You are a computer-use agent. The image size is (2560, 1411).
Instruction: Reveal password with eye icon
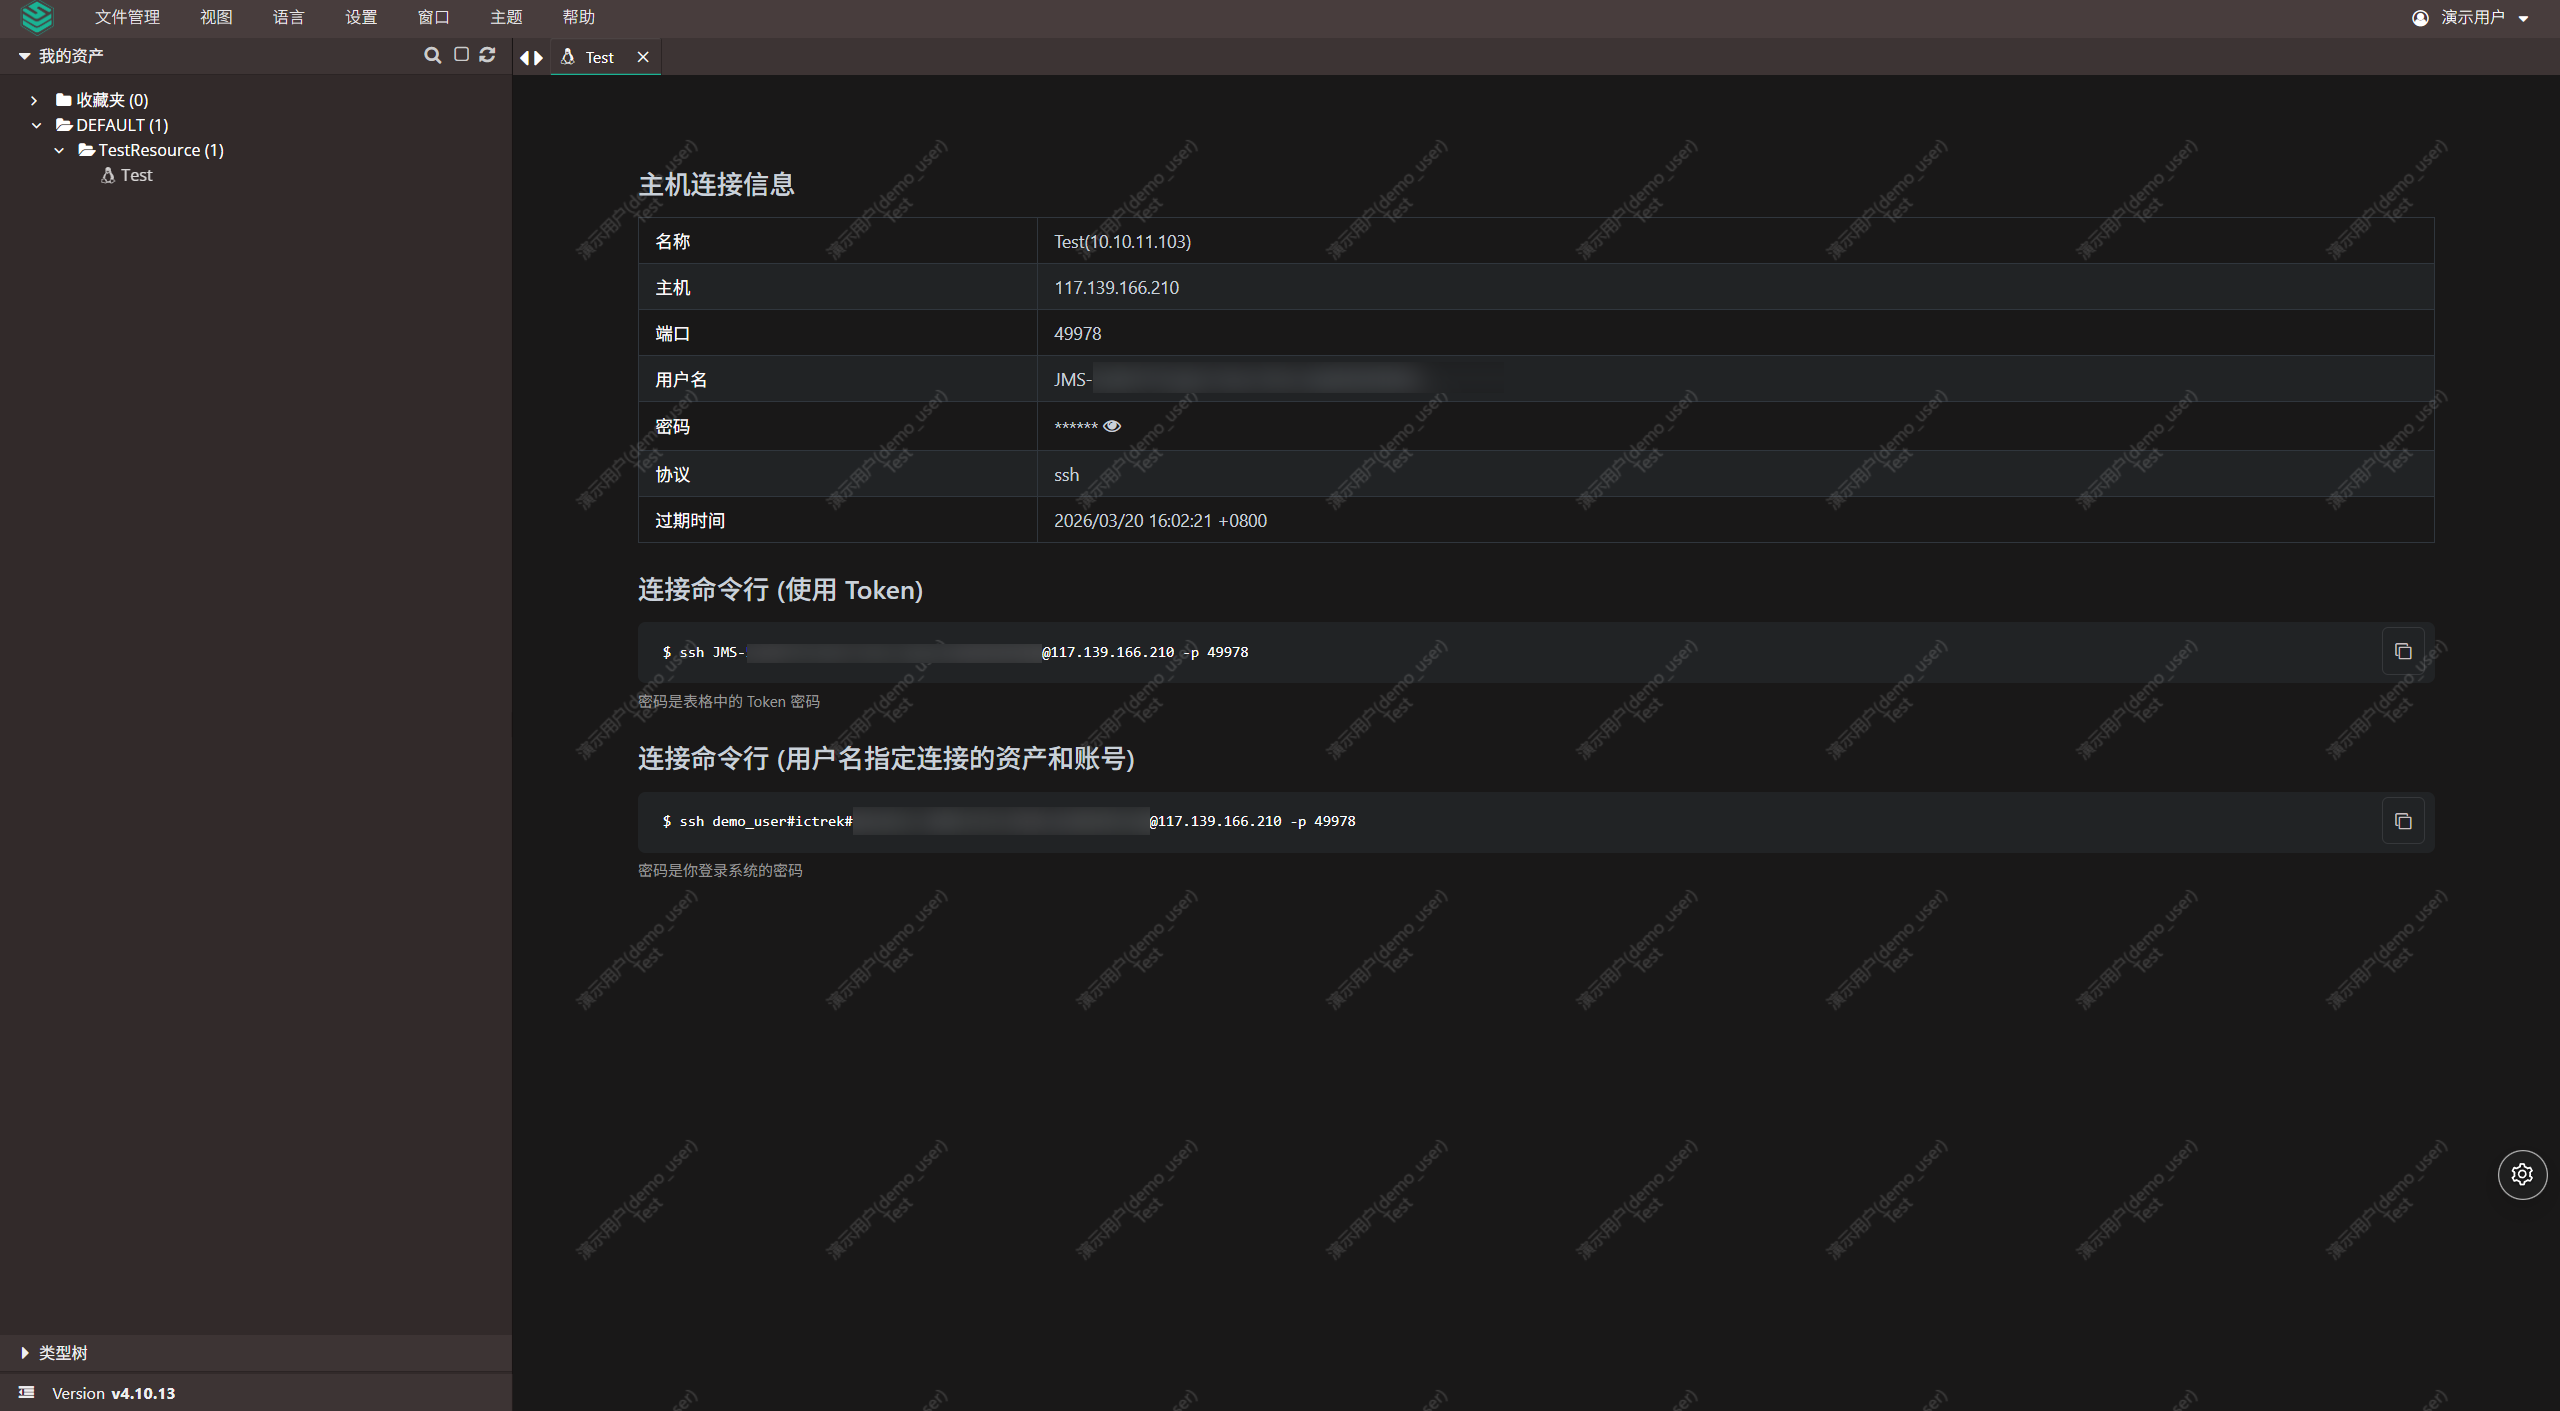[1112, 426]
